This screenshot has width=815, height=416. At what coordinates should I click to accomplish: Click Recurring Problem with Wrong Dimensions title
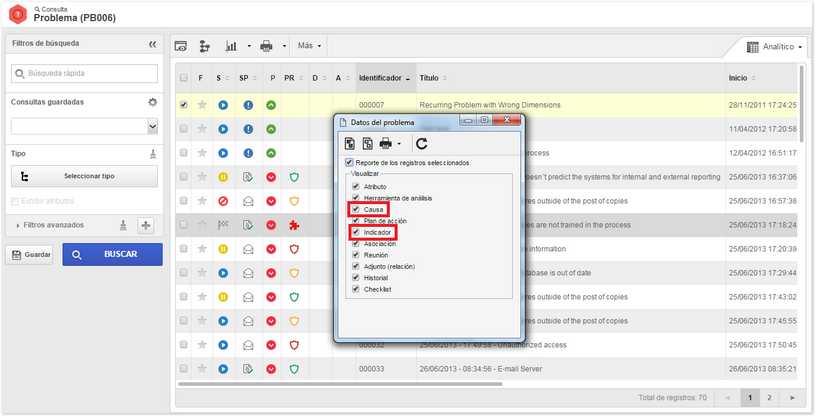click(x=490, y=105)
